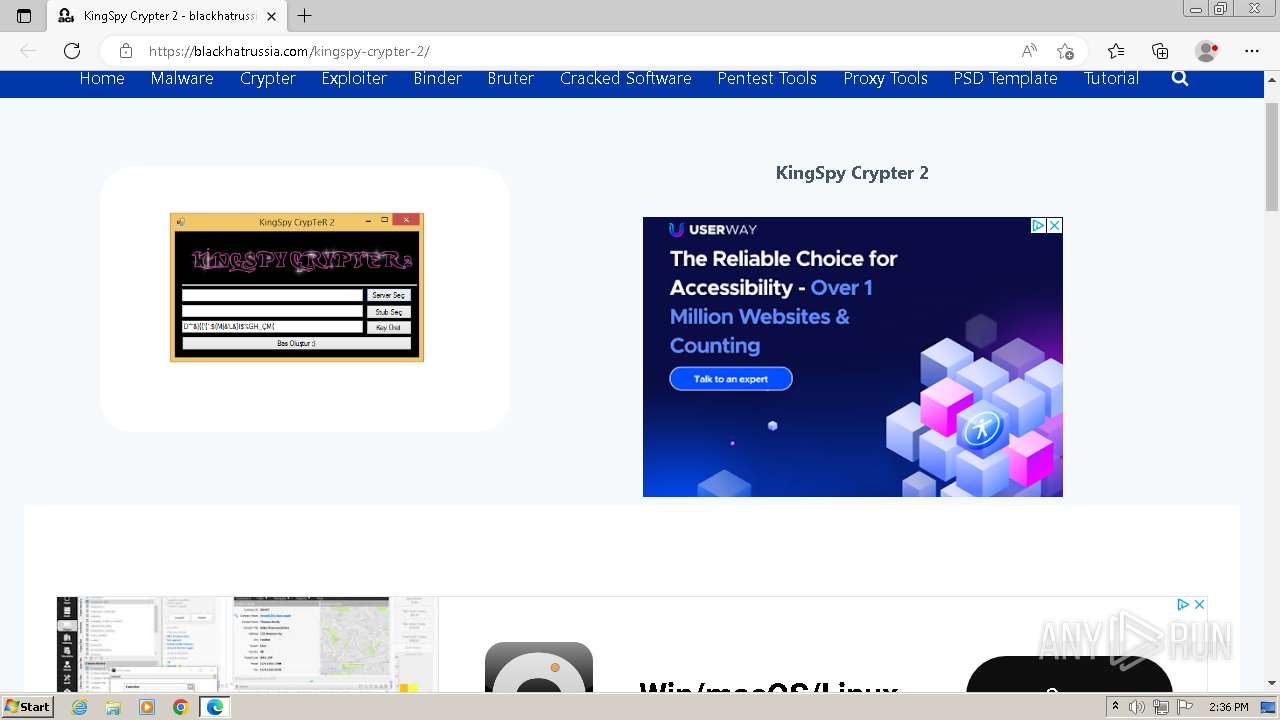Click the Windows Start button

click(27, 707)
